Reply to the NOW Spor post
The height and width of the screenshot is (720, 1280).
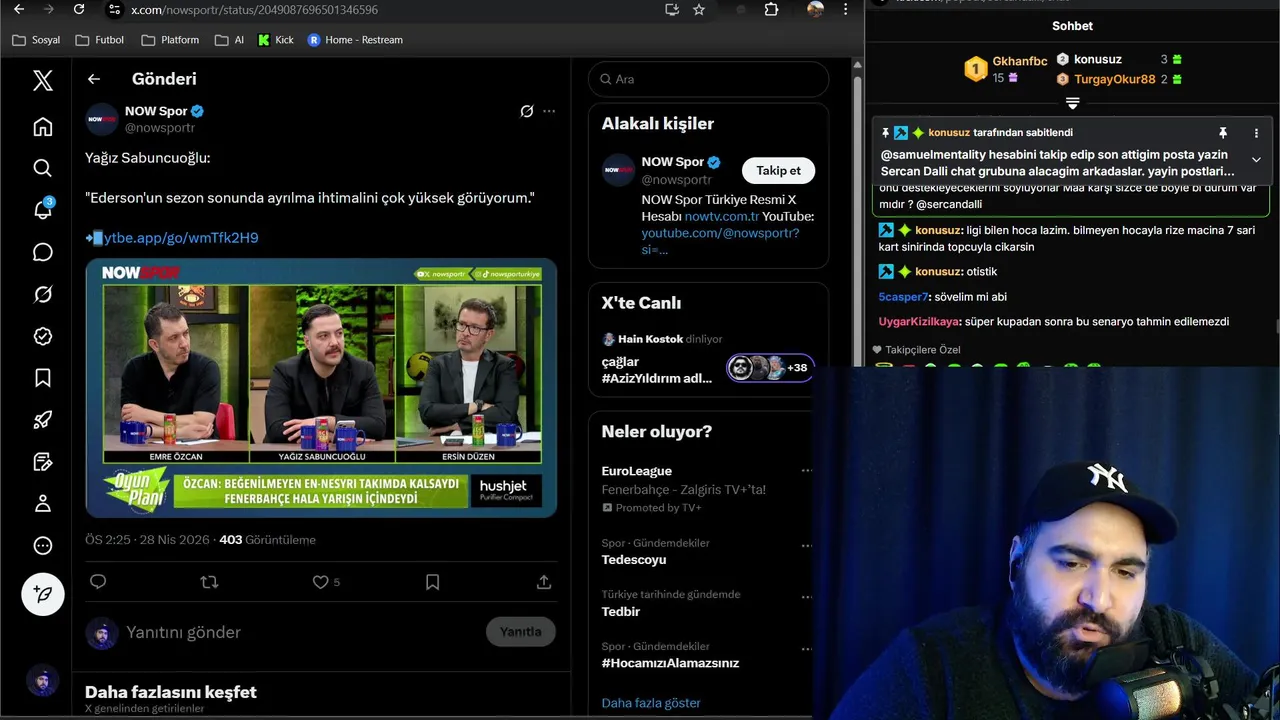pos(98,581)
